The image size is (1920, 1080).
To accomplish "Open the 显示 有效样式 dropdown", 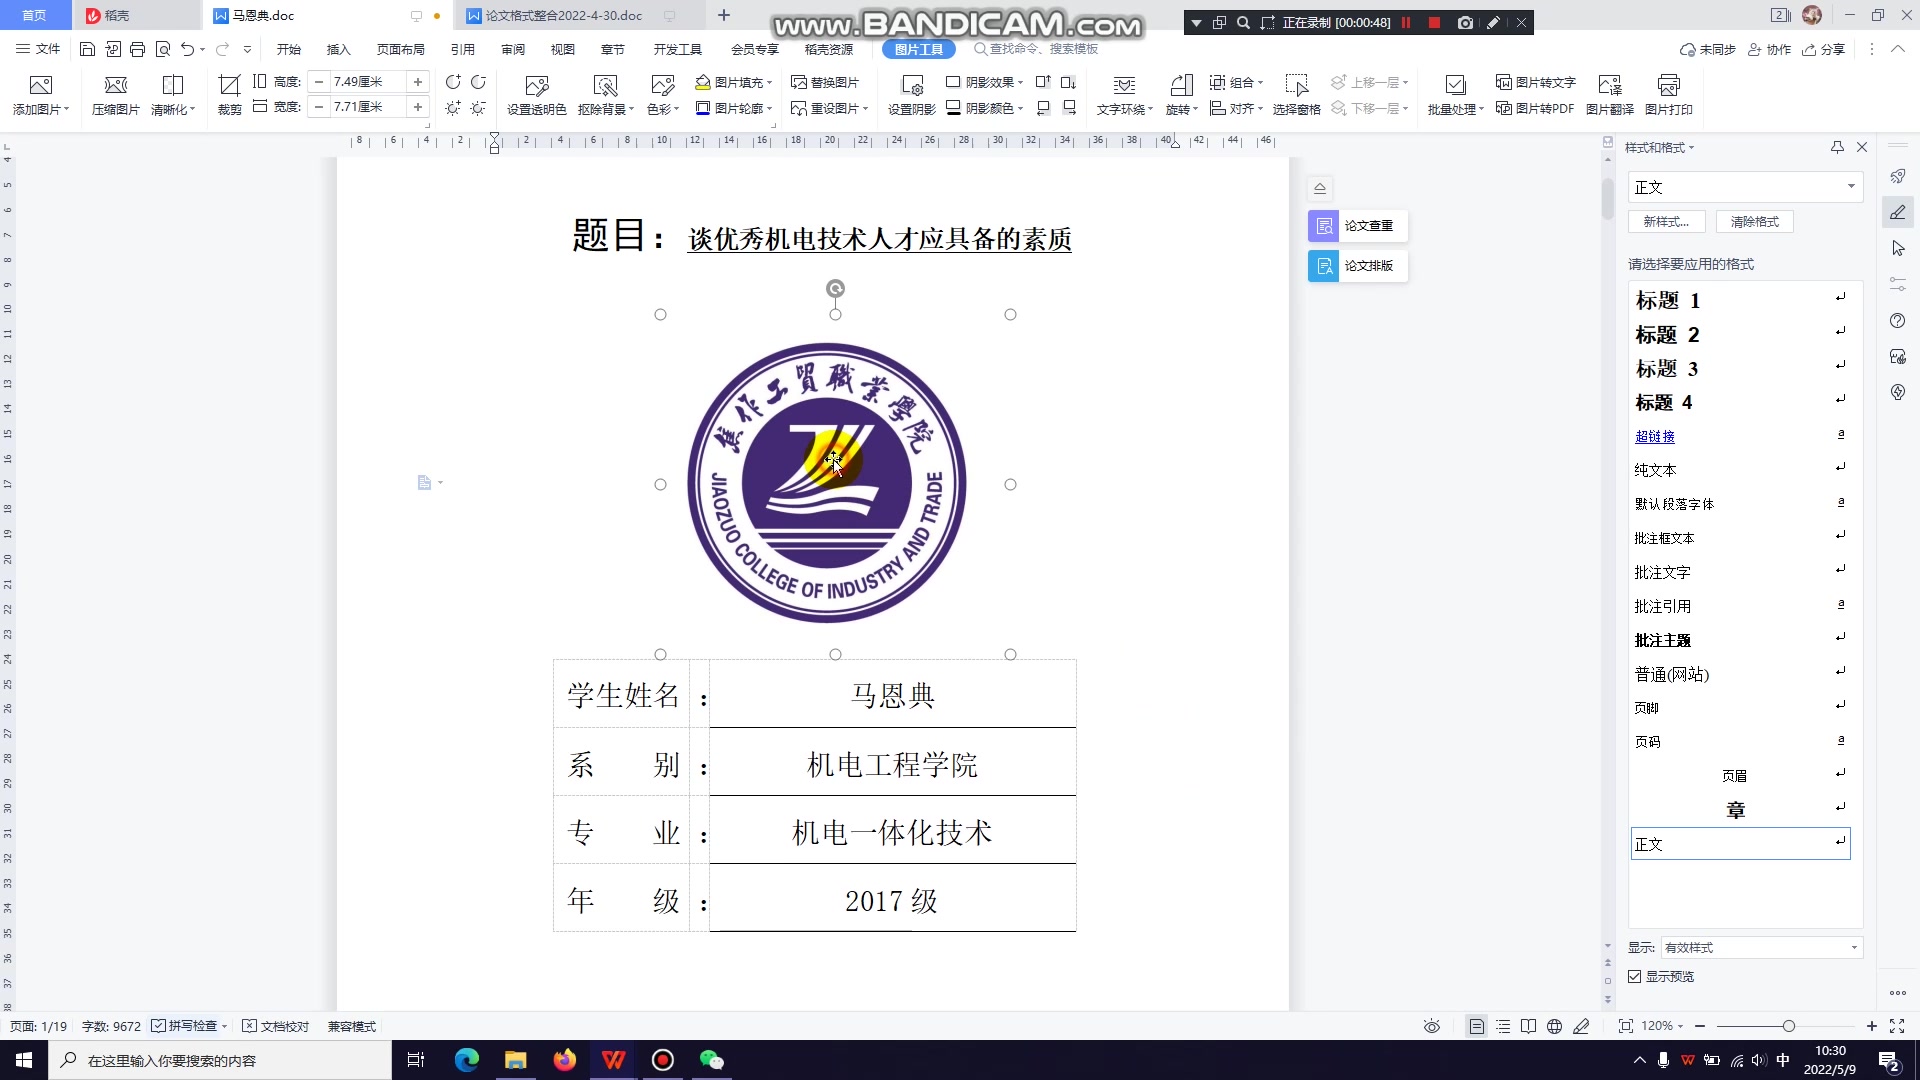I will 1761,947.
